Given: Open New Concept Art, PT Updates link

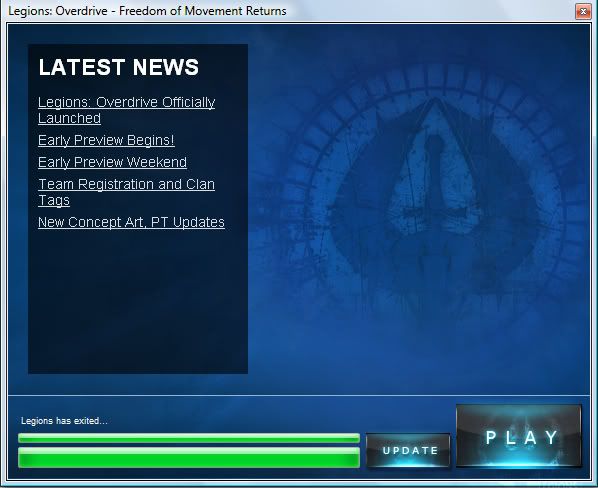Looking at the screenshot, I should [131, 222].
